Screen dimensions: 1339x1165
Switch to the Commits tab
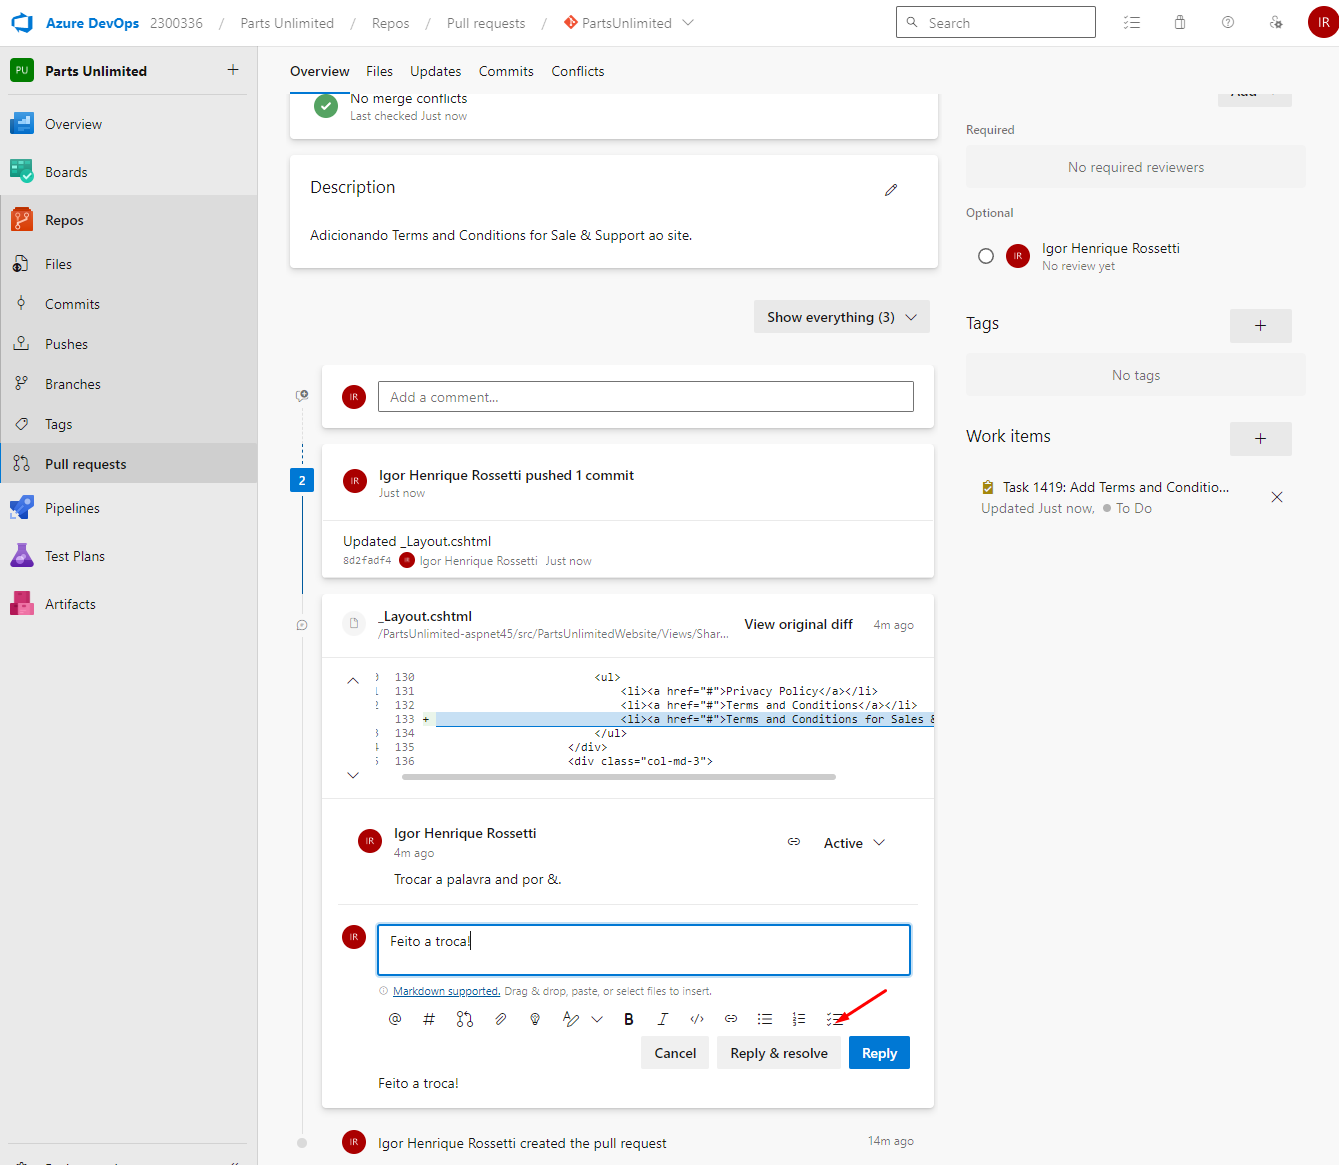point(506,71)
